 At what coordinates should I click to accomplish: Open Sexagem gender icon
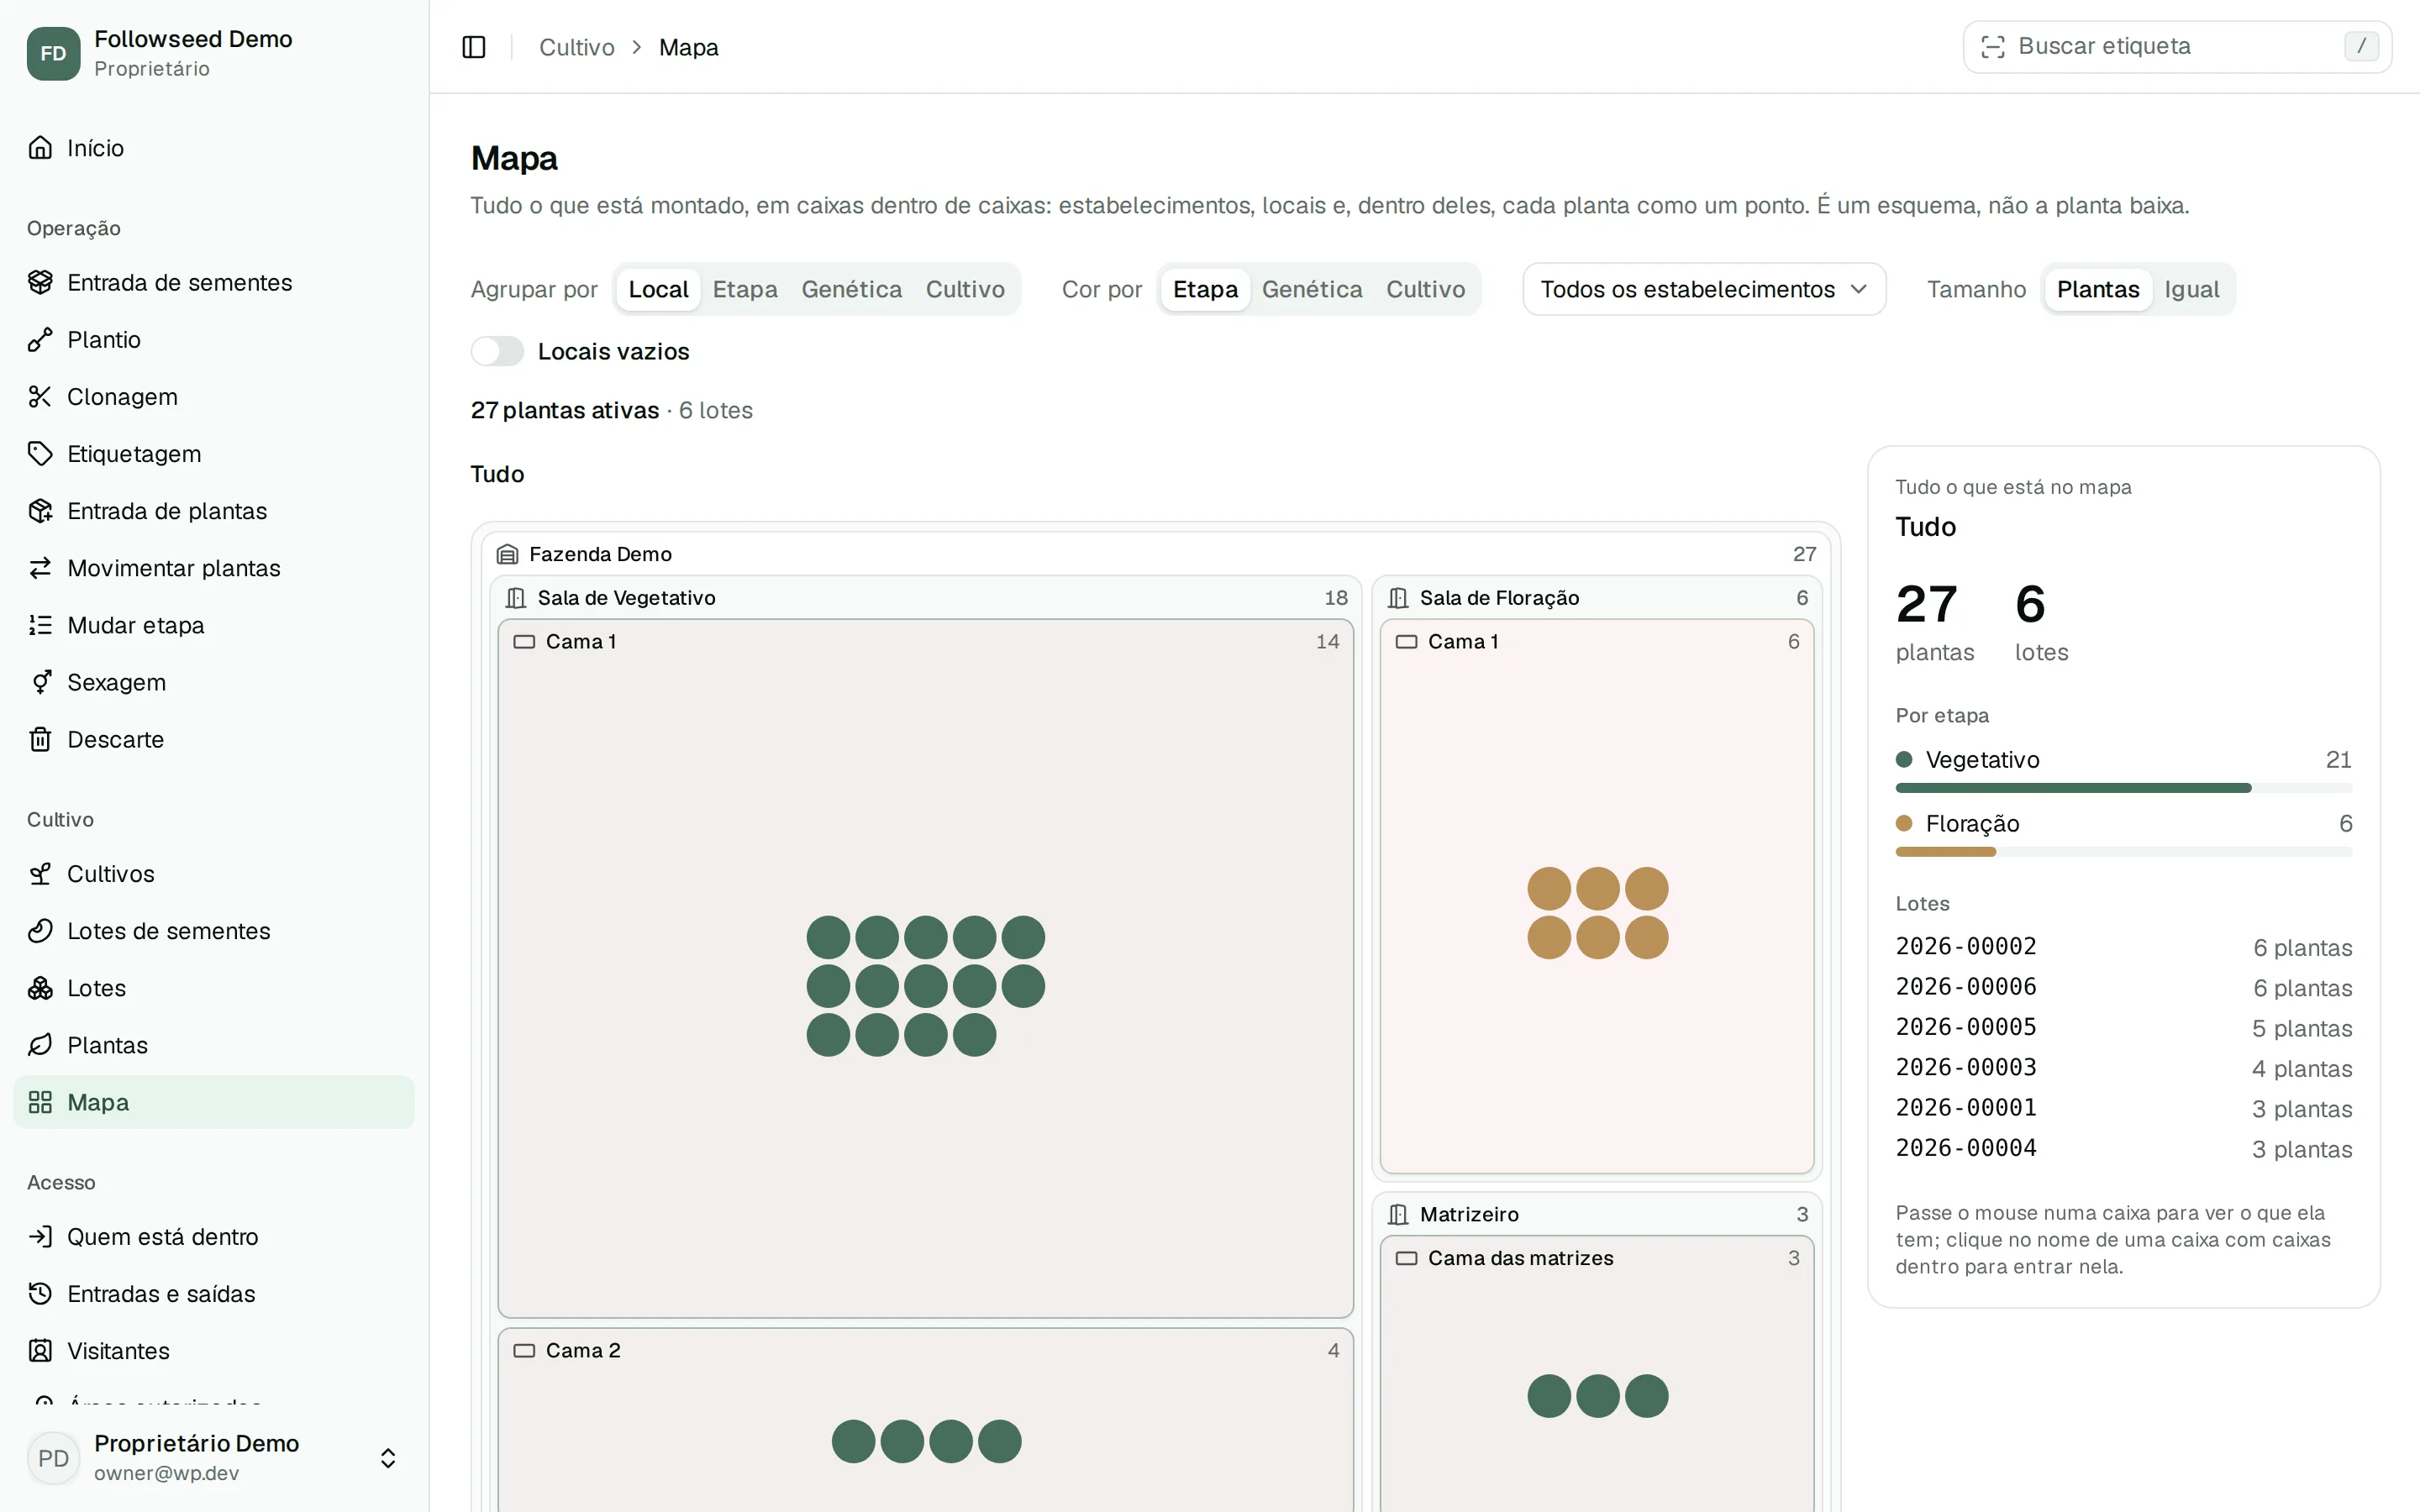[x=40, y=682]
